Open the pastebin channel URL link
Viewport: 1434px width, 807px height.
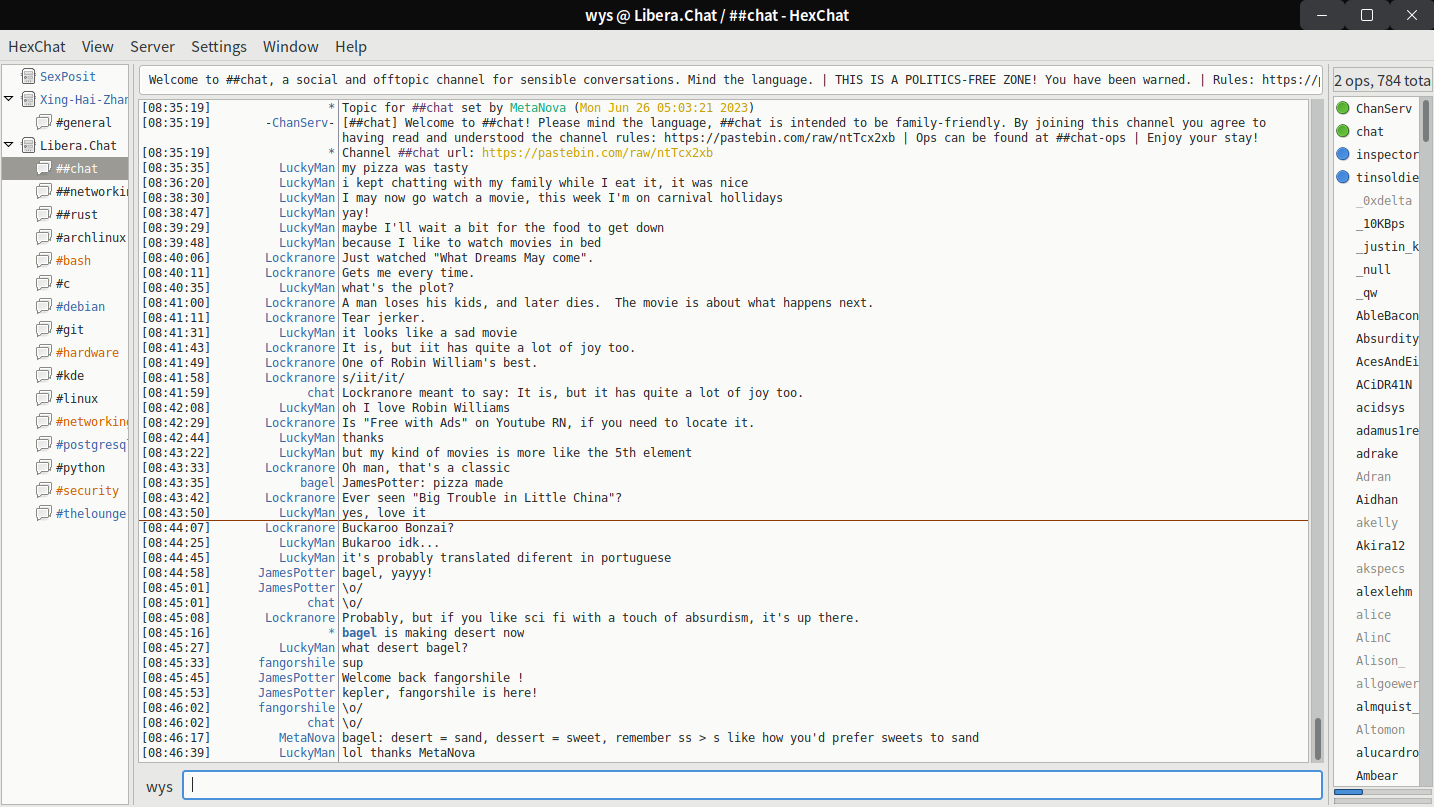pyautogui.click(x=597, y=153)
